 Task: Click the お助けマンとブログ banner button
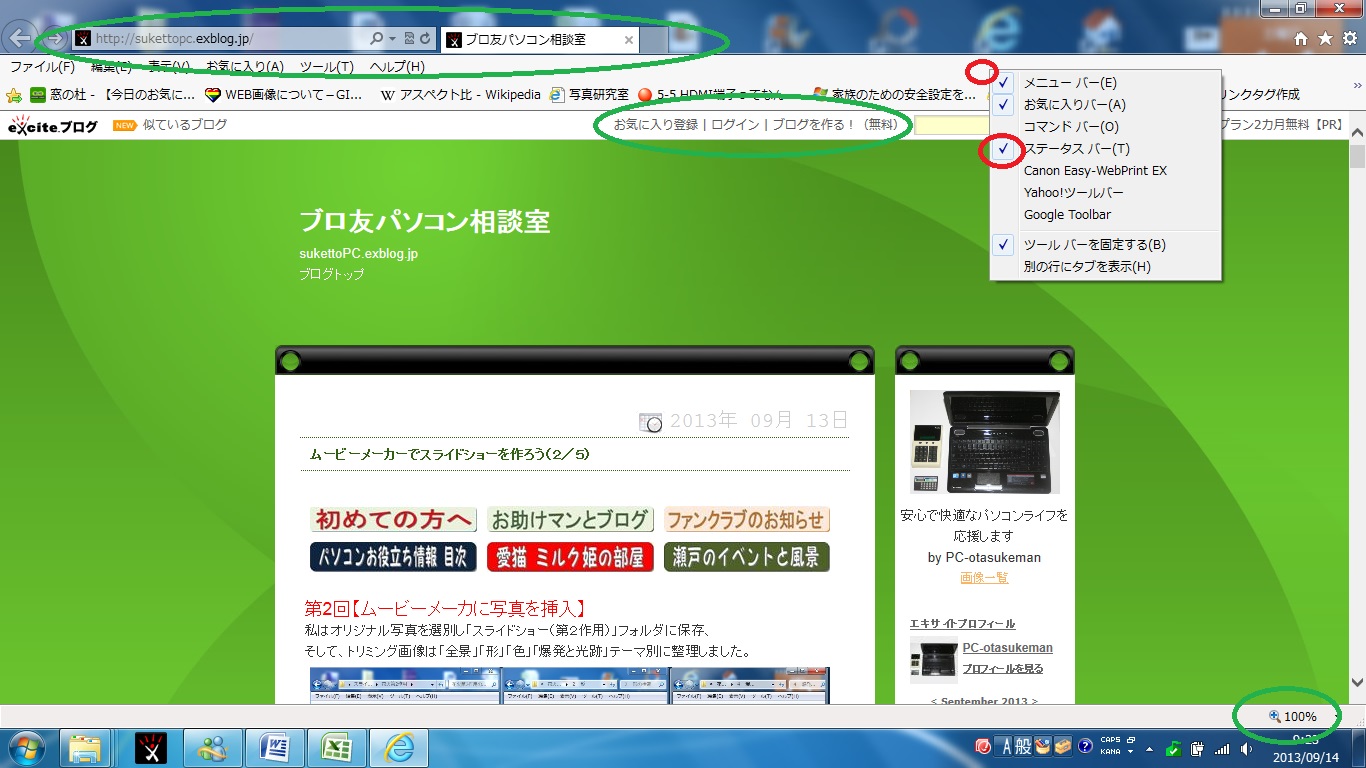[570, 520]
